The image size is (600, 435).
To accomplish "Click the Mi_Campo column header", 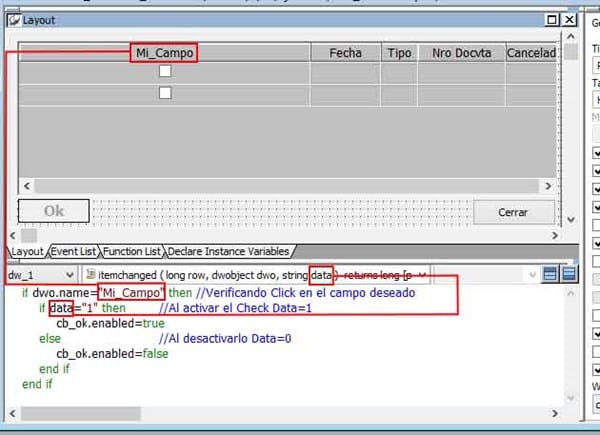I will [x=165, y=53].
